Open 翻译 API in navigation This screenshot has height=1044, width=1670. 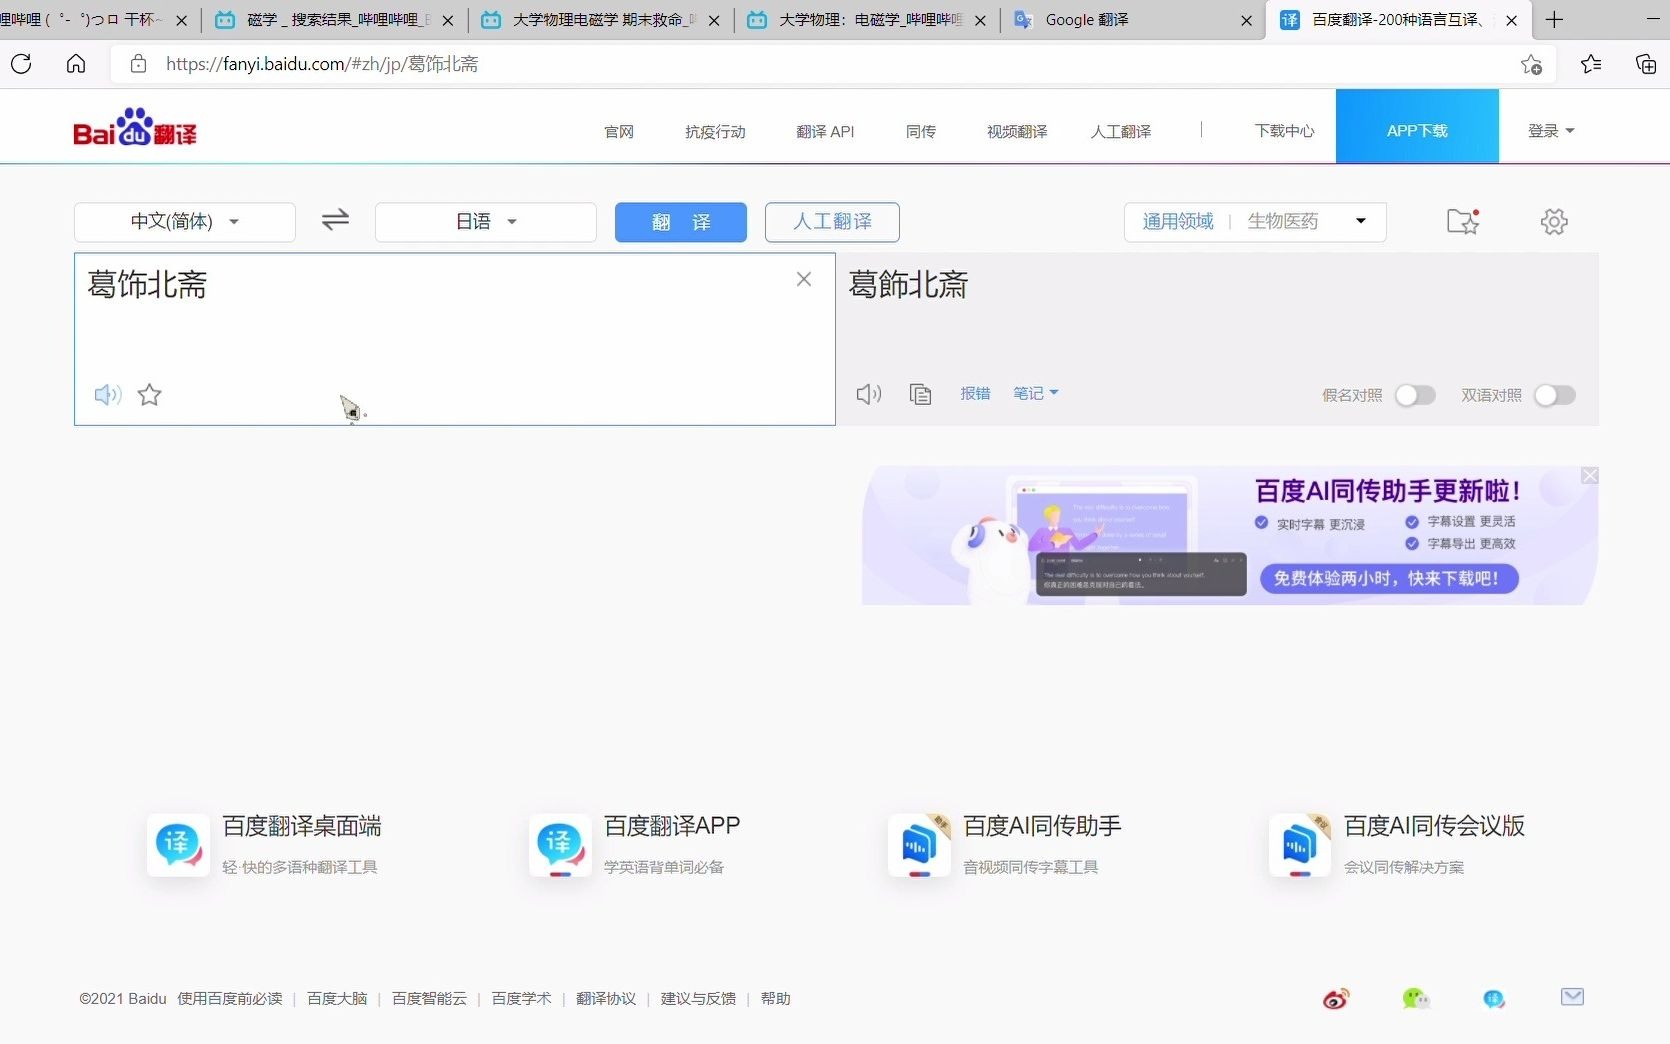[825, 131]
